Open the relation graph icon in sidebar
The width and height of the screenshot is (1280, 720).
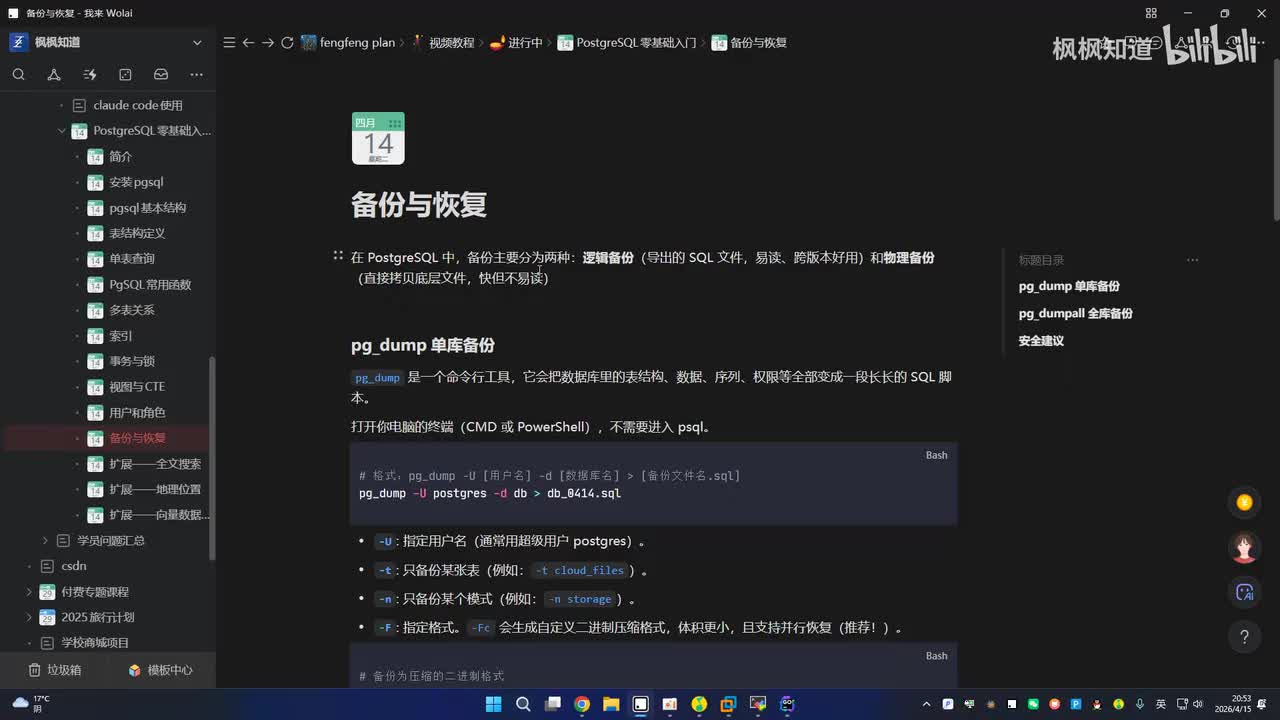[x=54, y=74]
